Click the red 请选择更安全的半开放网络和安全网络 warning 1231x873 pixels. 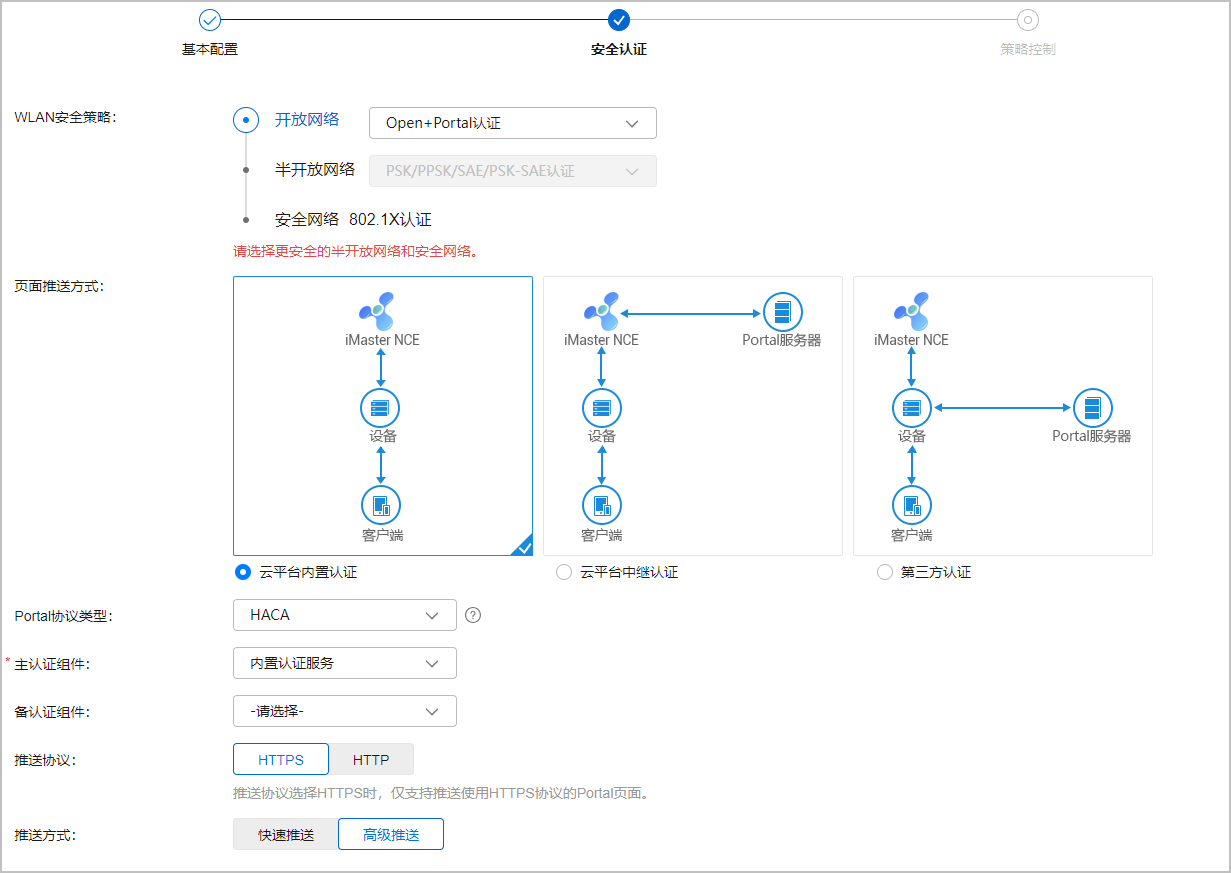tap(356, 251)
